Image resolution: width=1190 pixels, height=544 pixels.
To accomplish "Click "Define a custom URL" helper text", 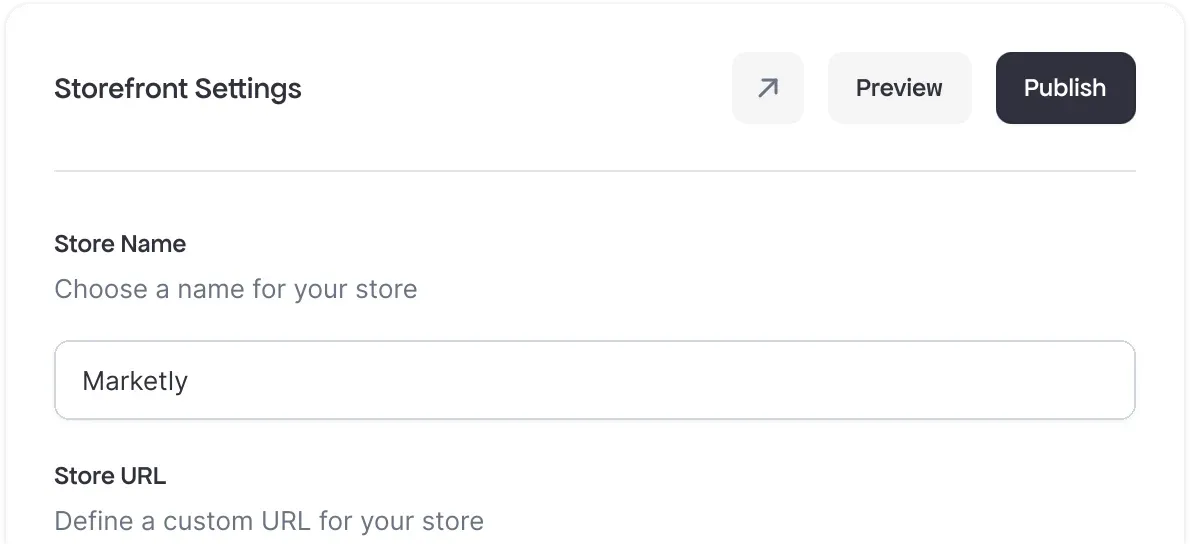I will (x=268, y=521).
